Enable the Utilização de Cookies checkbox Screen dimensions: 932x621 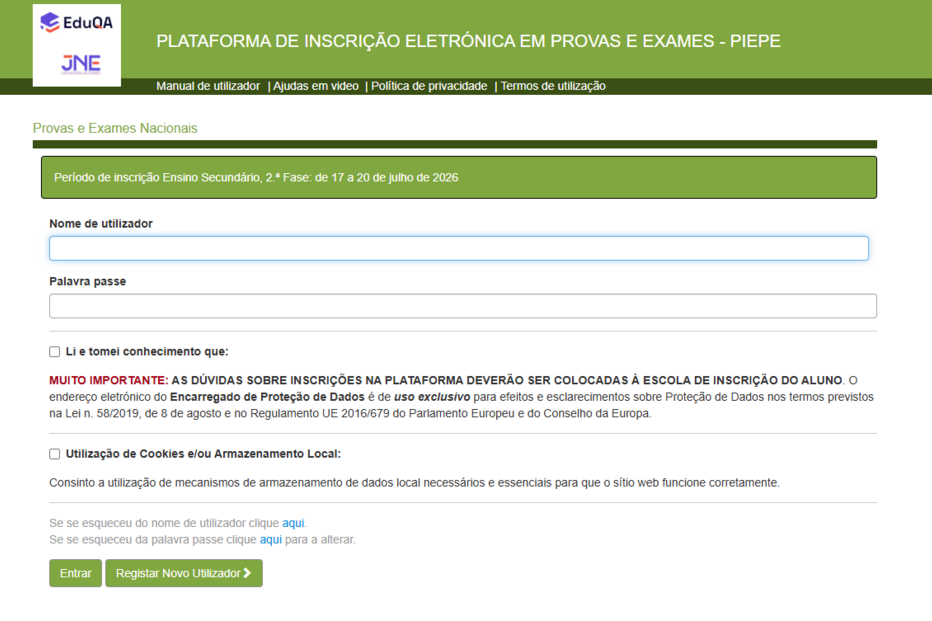55,454
